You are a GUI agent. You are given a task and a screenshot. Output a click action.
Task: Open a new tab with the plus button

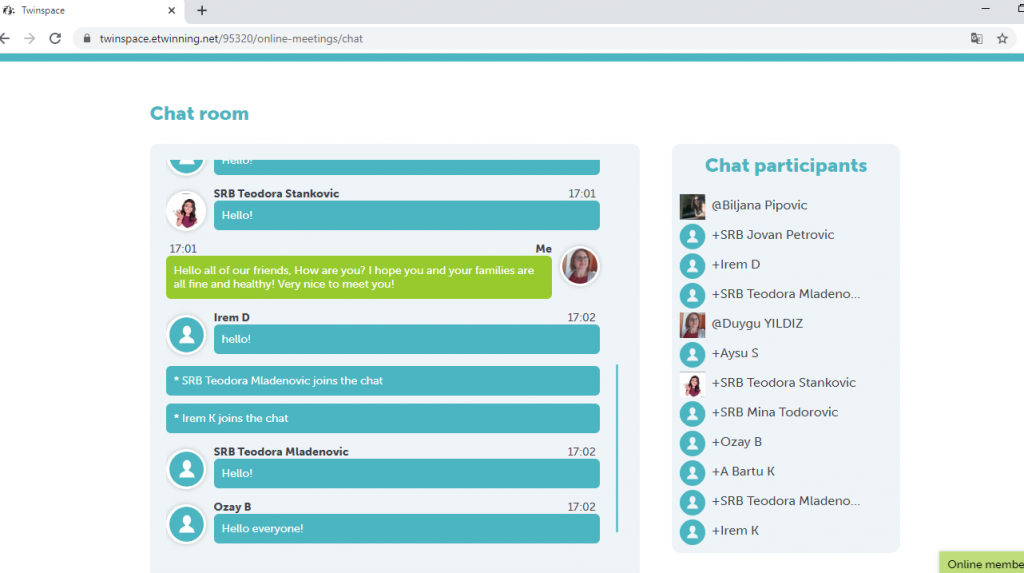click(202, 11)
